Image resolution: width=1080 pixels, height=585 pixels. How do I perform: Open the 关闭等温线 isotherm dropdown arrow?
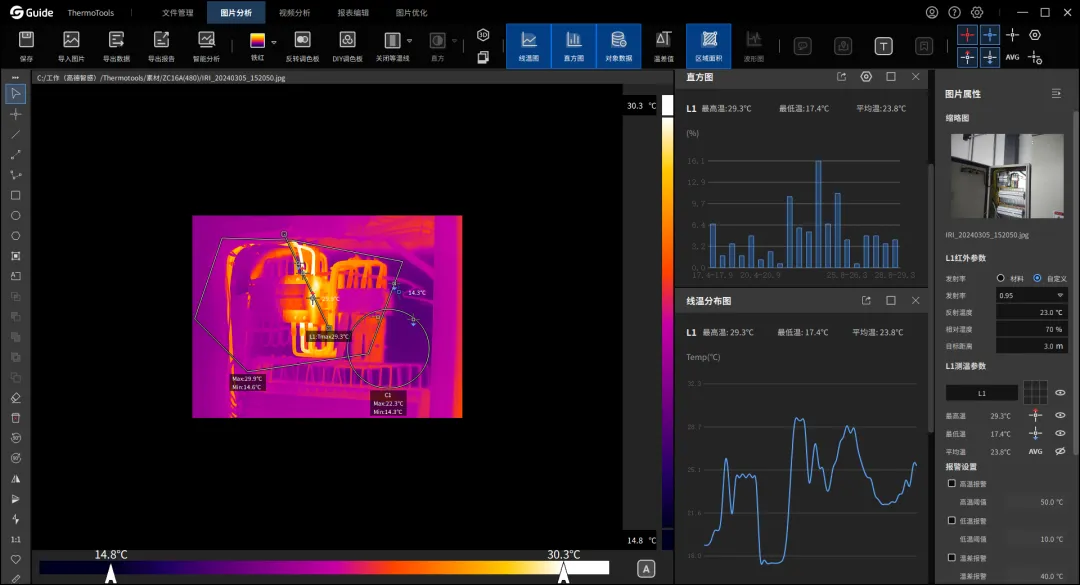pos(409,41)
